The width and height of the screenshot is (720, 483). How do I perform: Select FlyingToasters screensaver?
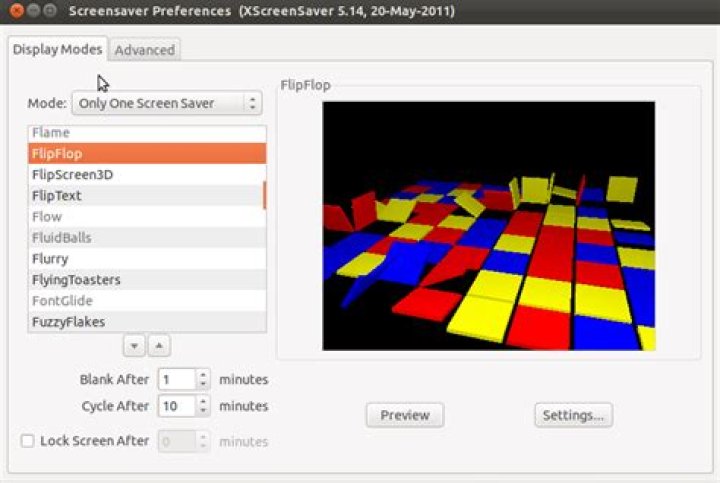[147, 280]
